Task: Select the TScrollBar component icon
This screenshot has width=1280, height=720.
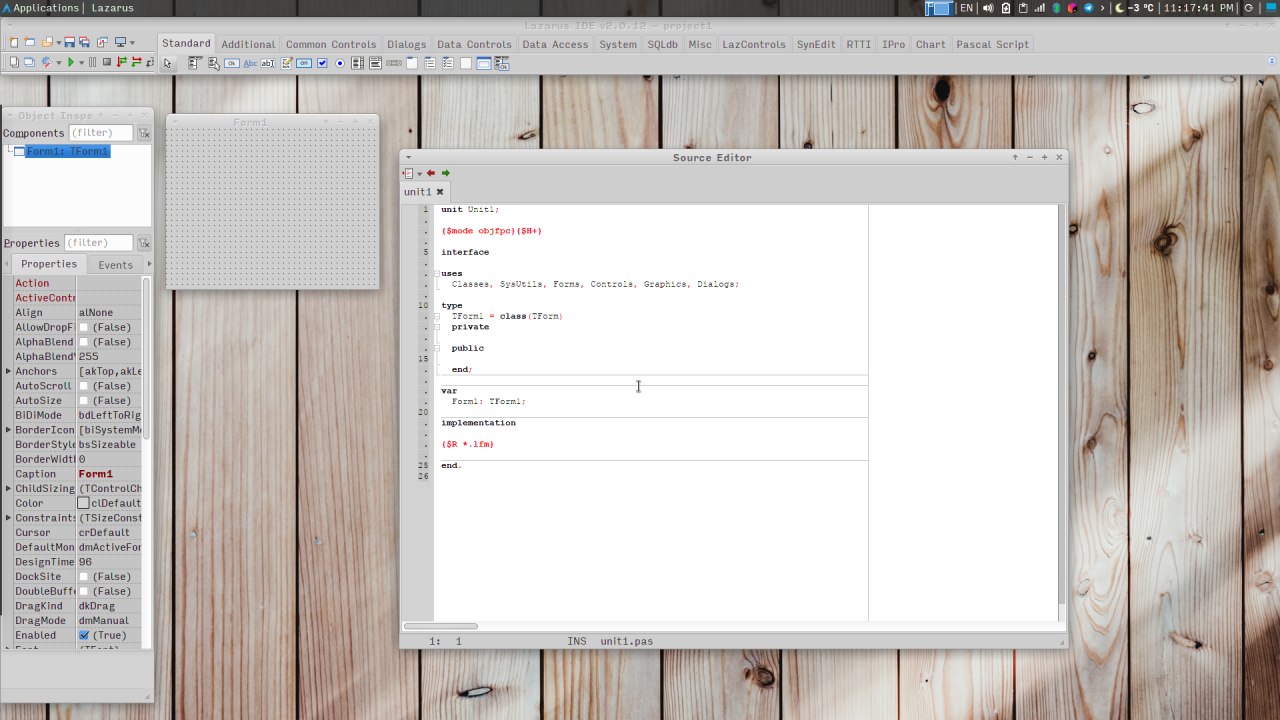Action: click(x=394, y=63)
